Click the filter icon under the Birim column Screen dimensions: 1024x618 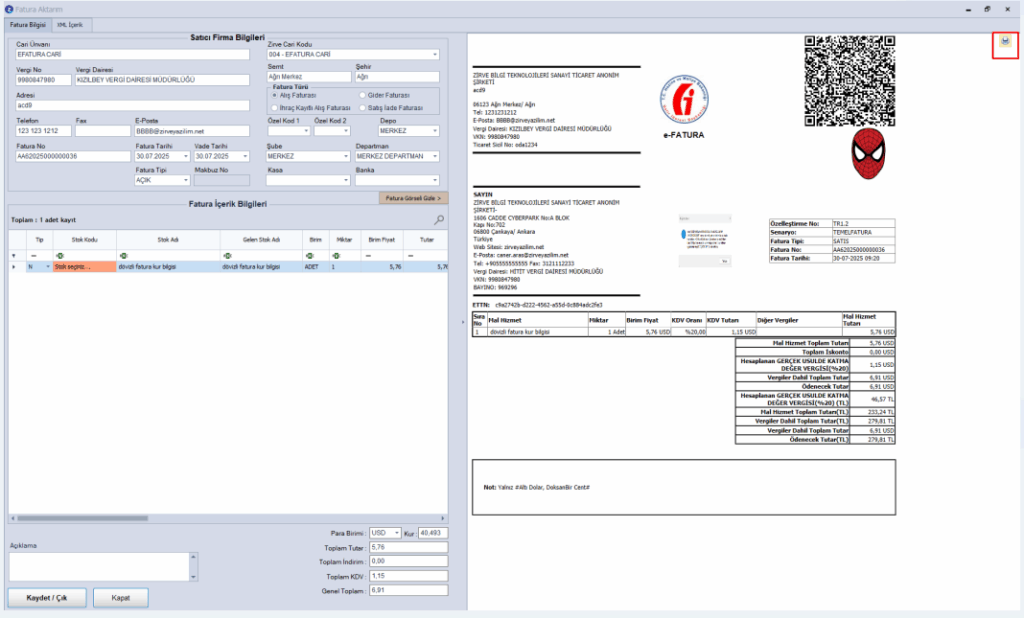[310, 255]
